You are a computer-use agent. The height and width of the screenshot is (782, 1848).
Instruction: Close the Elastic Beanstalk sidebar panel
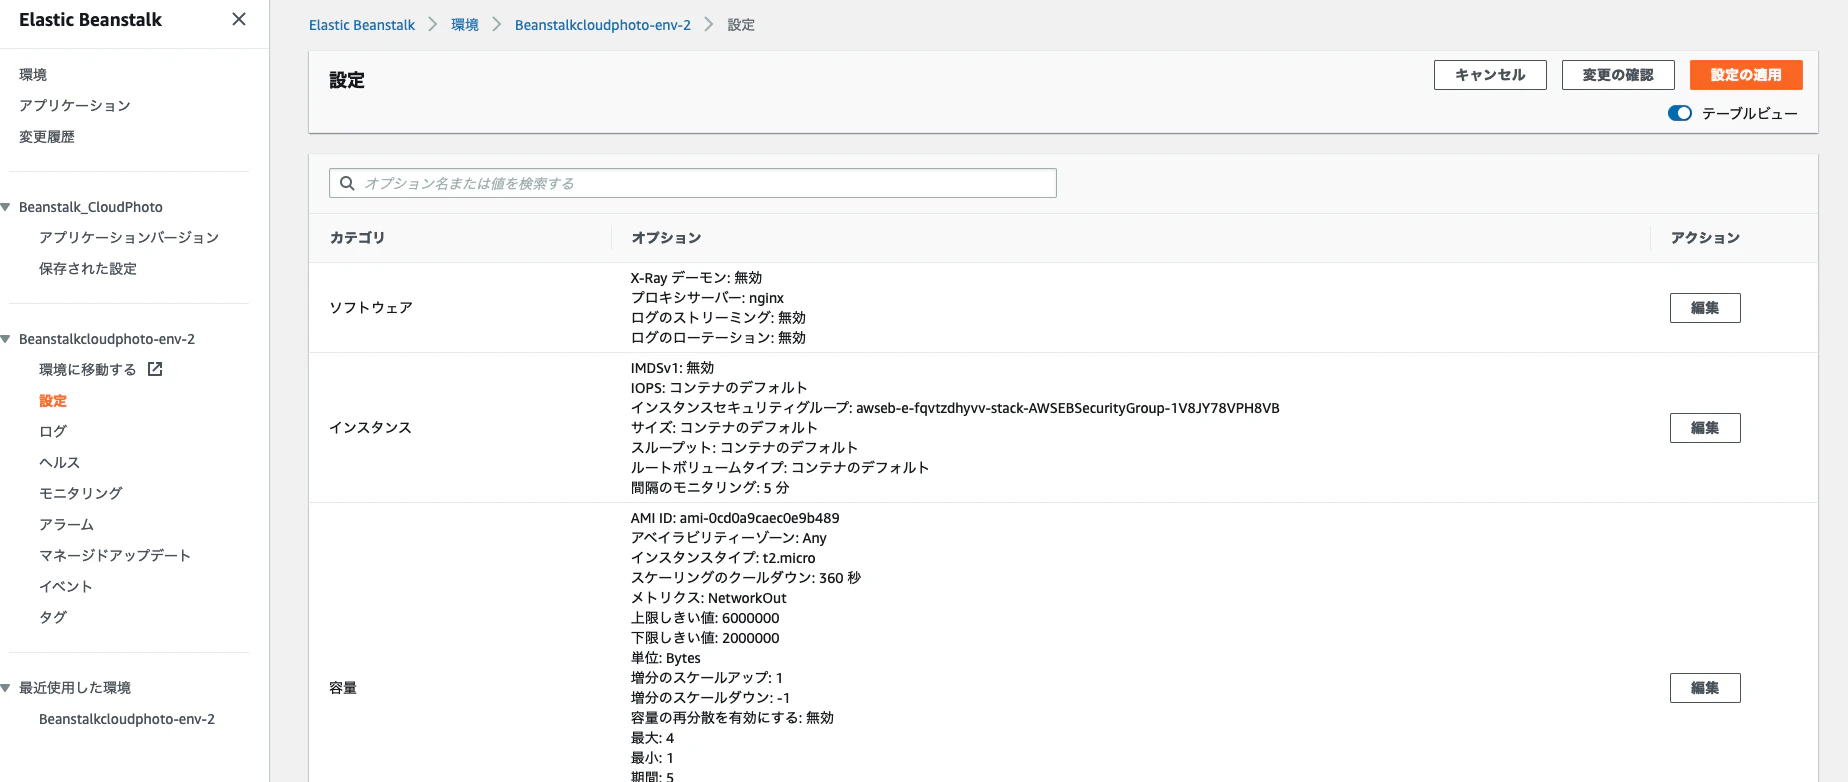(238, 19)
